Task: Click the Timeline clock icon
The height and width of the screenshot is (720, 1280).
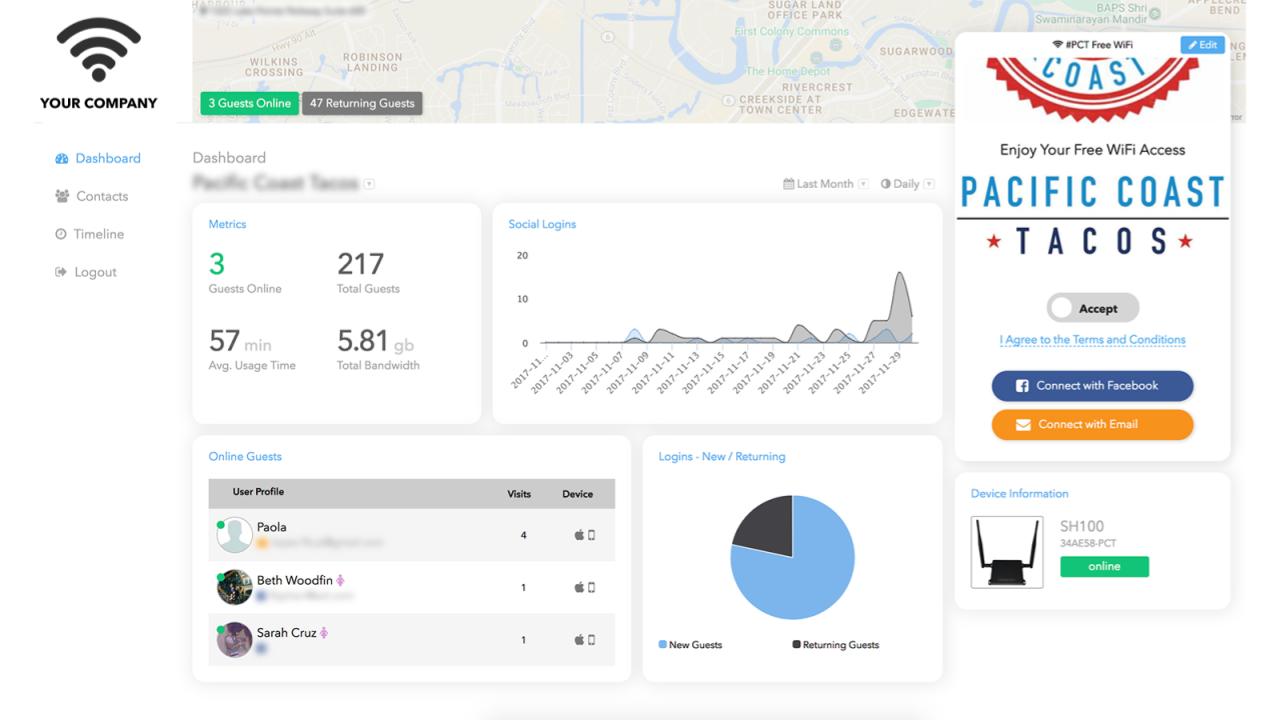Action: 61,234
